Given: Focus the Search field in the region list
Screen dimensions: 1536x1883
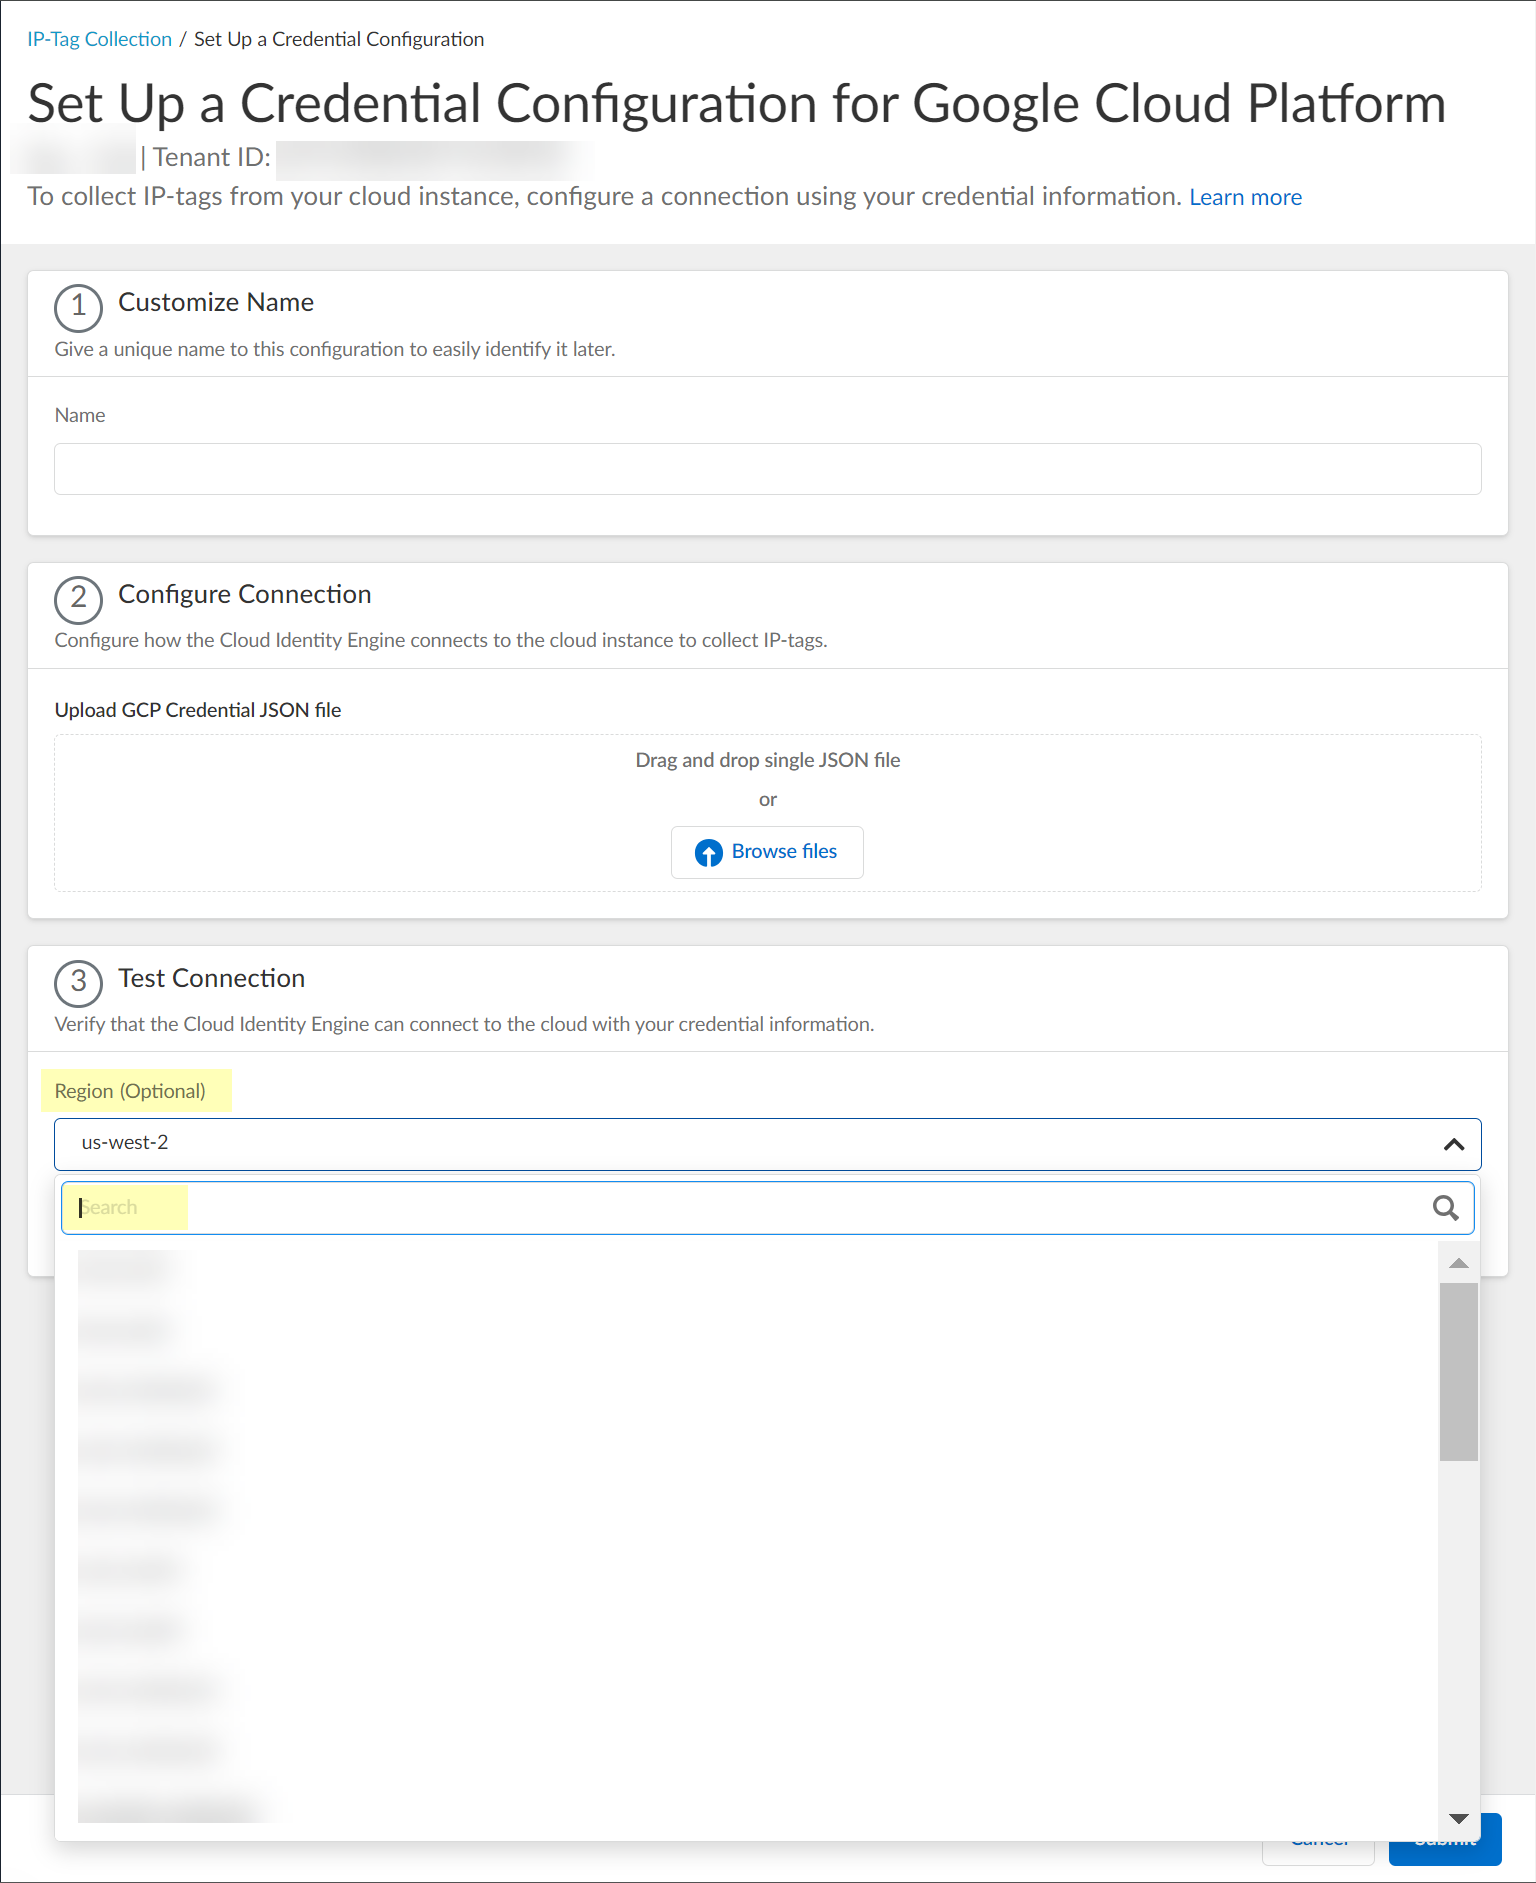Looking at the screenshot, I should (768, 1208).
